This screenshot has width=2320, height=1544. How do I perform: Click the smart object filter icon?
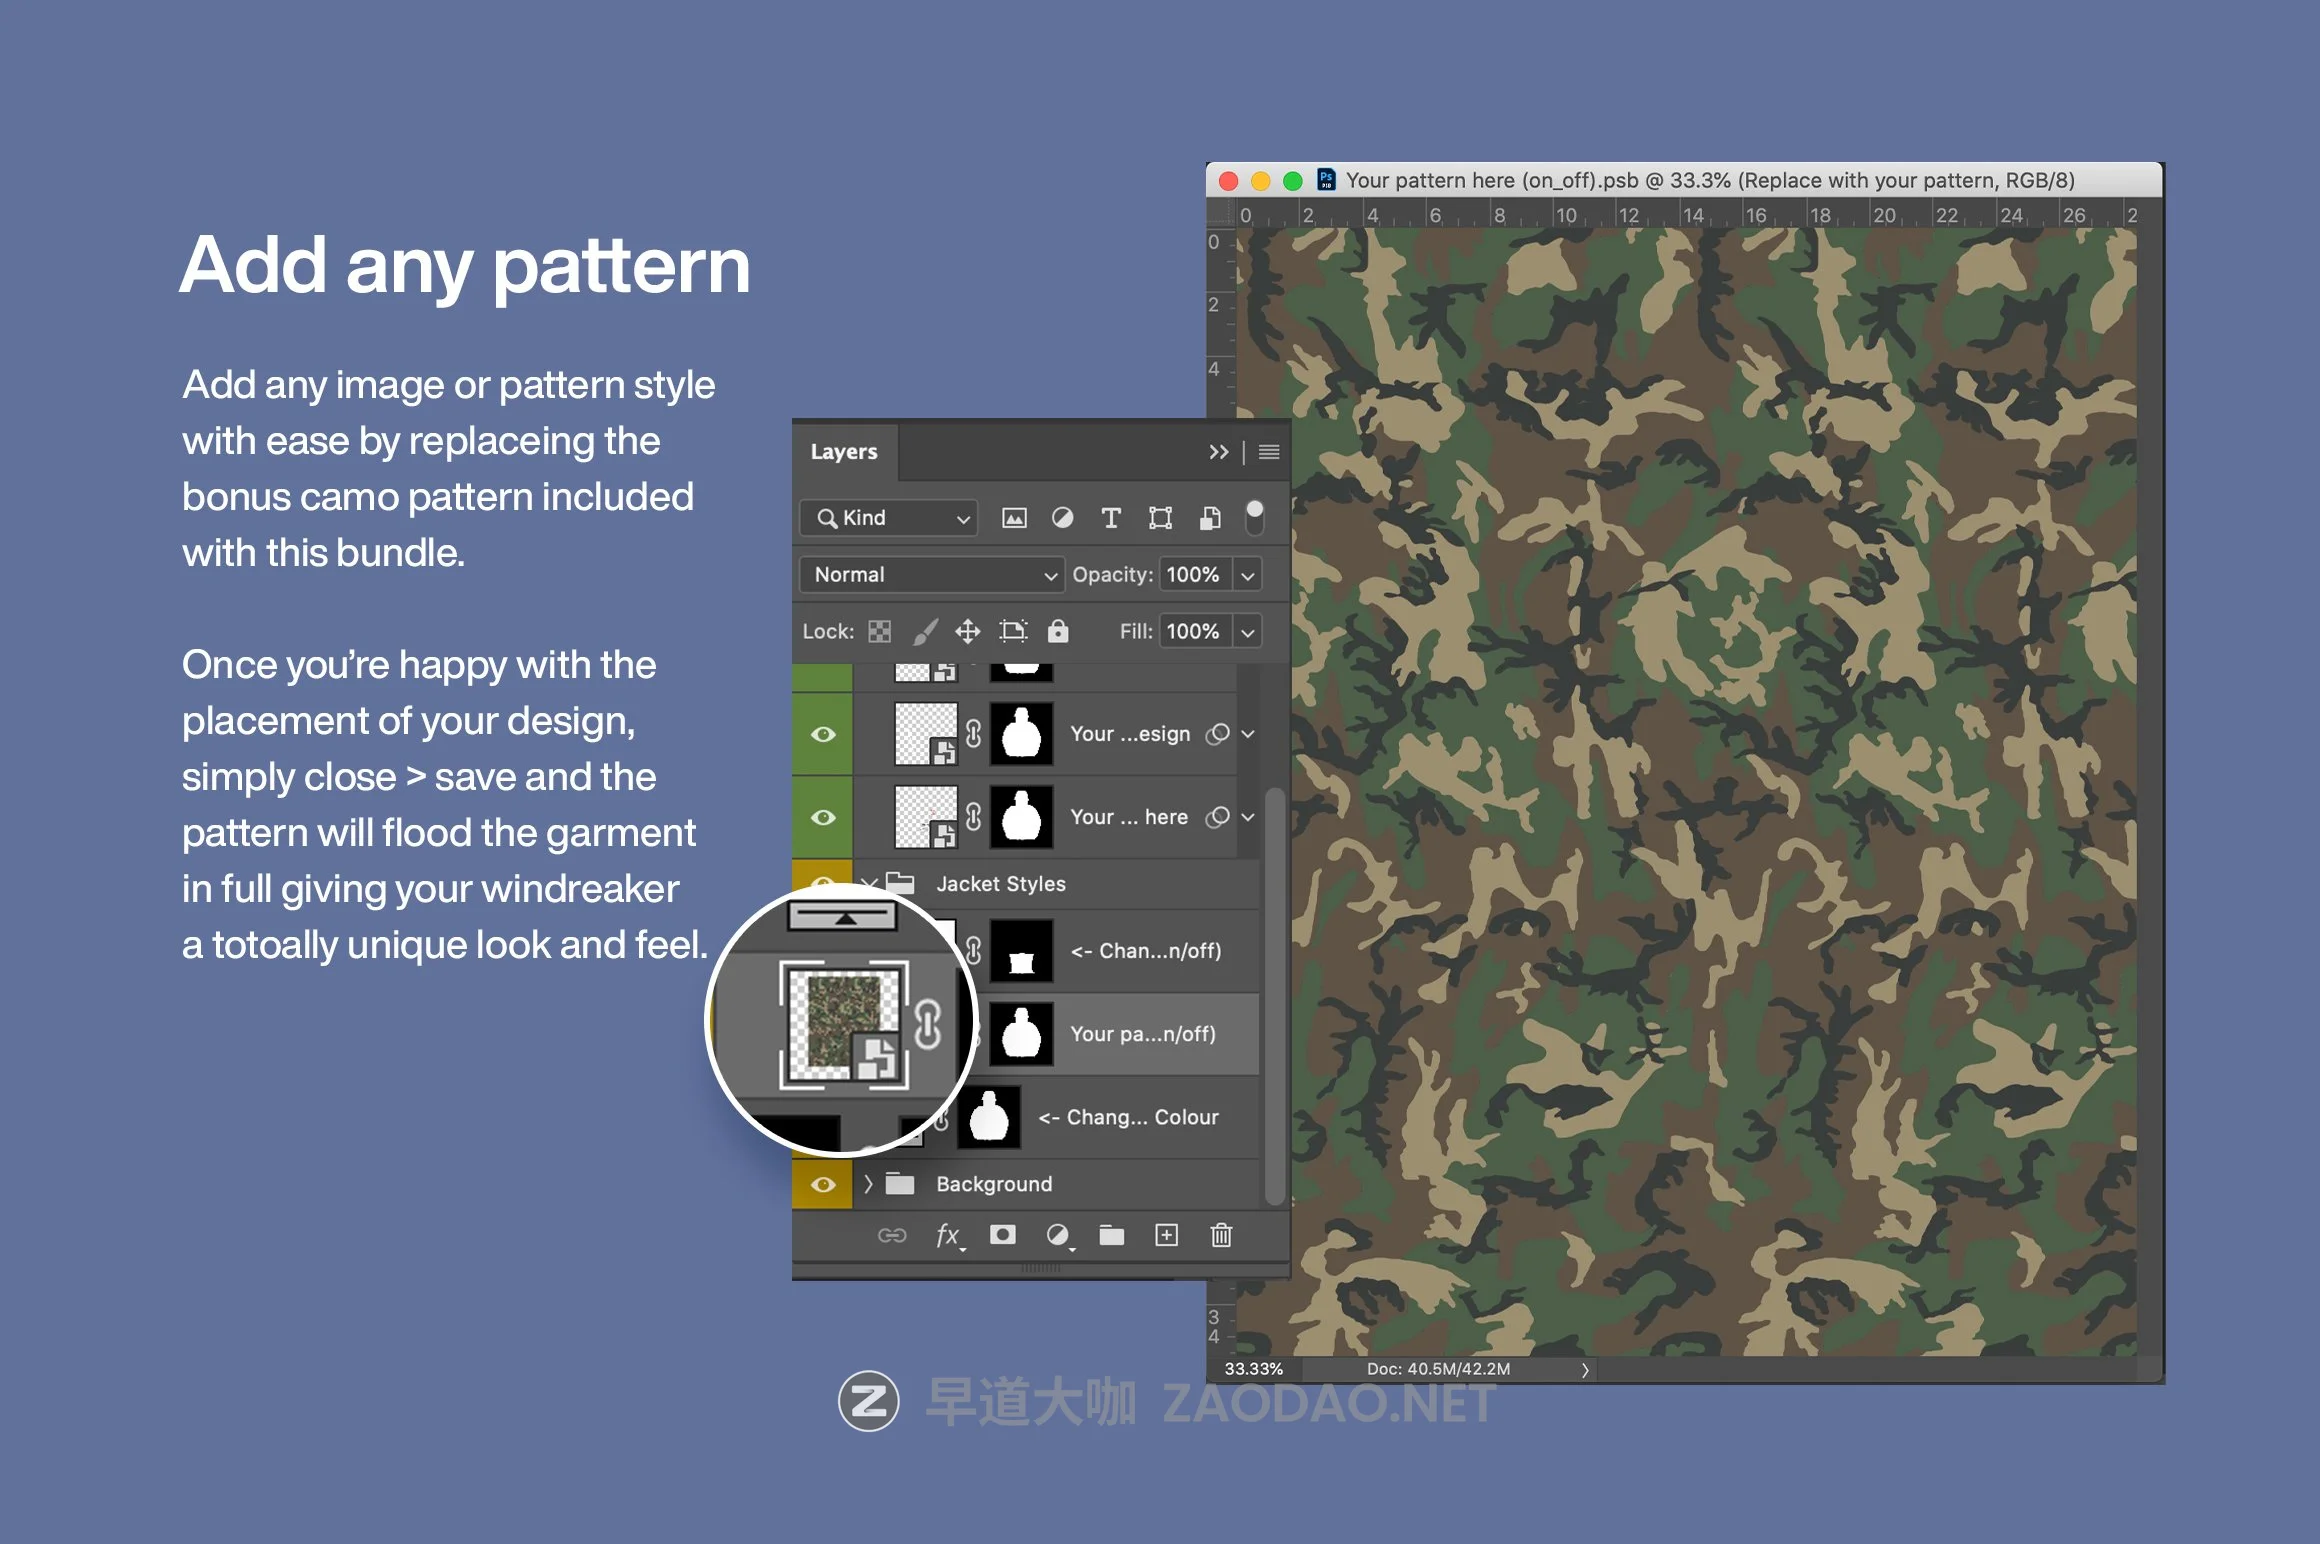point(1210,518)
